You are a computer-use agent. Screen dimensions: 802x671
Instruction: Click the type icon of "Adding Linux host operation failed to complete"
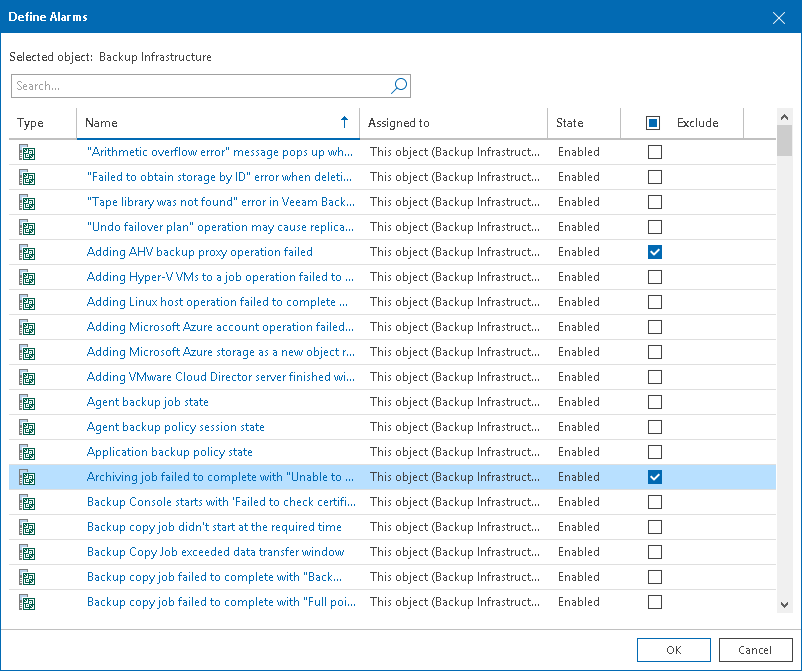(27, 302)
